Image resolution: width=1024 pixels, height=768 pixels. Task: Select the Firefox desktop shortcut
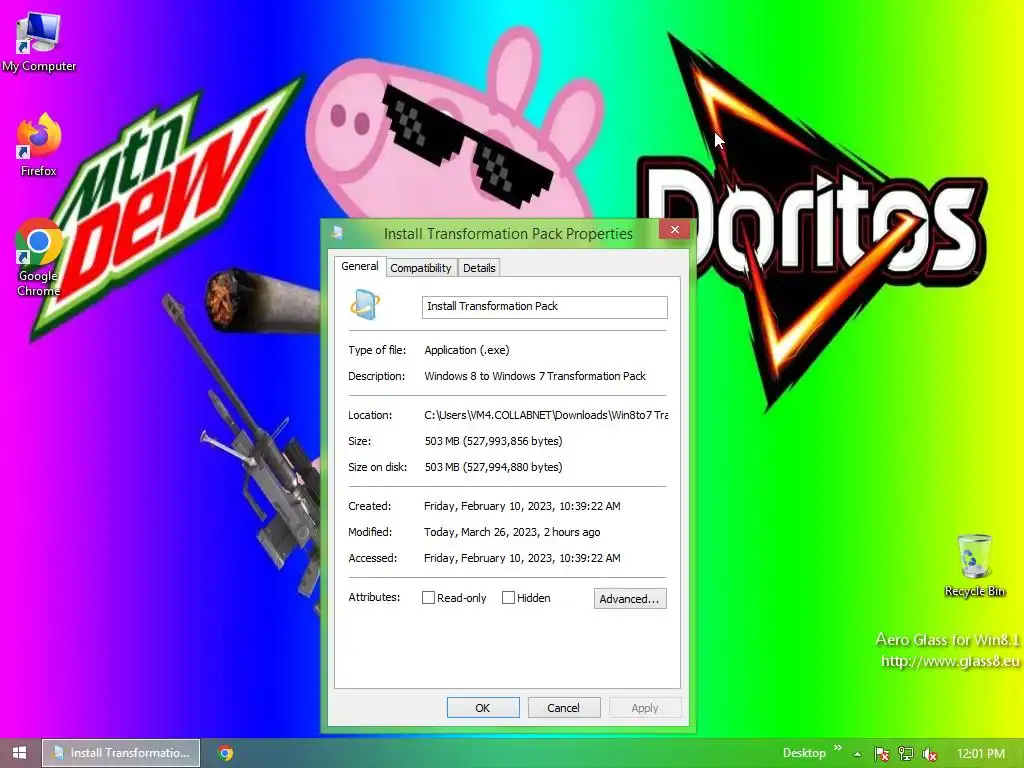39,145
